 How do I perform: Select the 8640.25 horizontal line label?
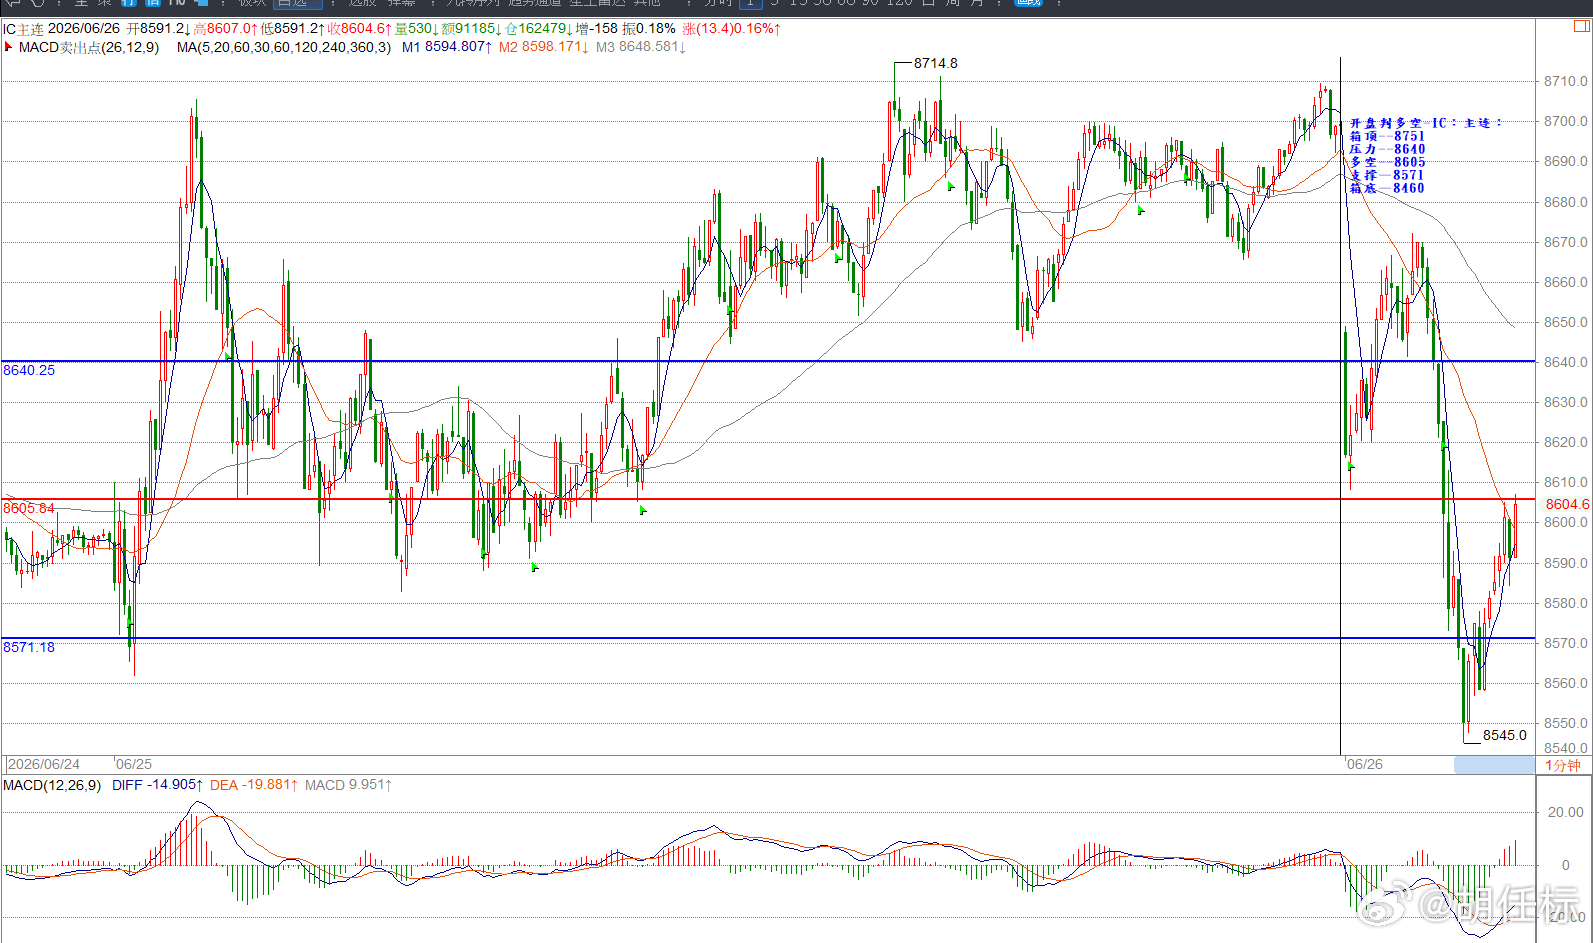tap(29, 370)
